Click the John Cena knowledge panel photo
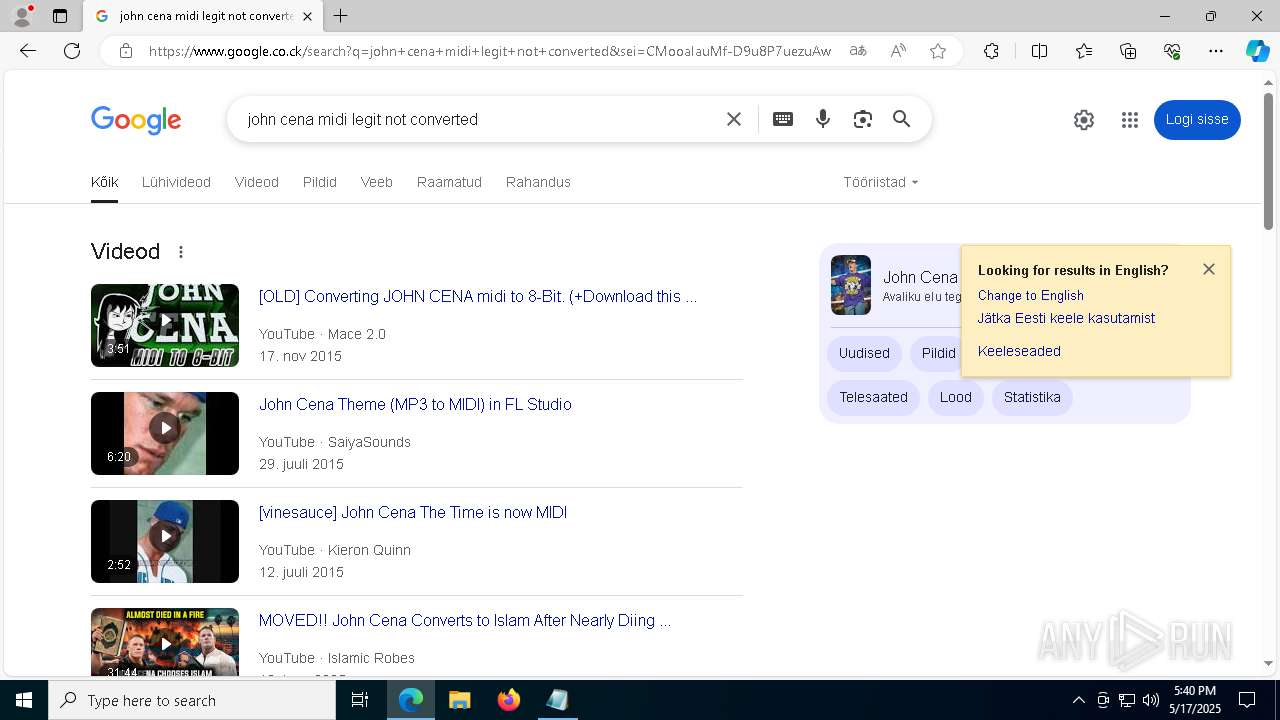 (851, 285)
